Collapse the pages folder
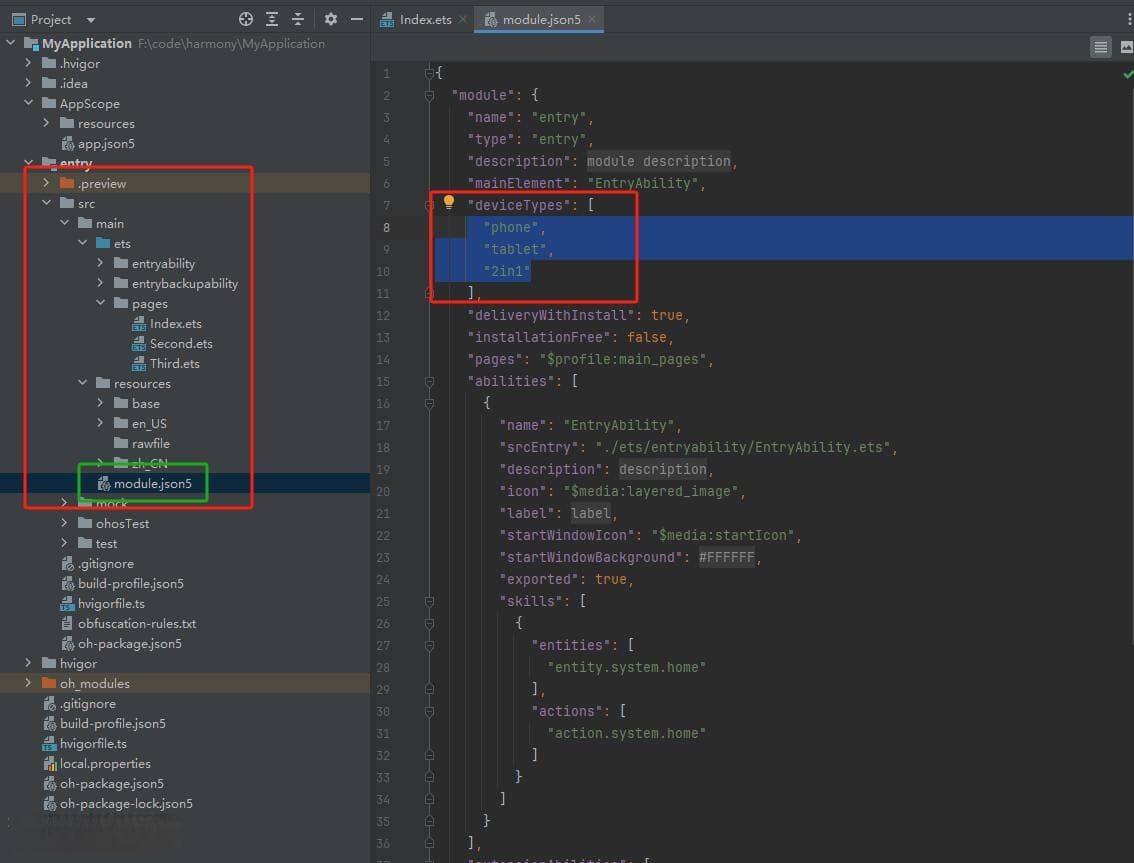The height and width of the screenshot is (863, 1134). coord(101,303)
